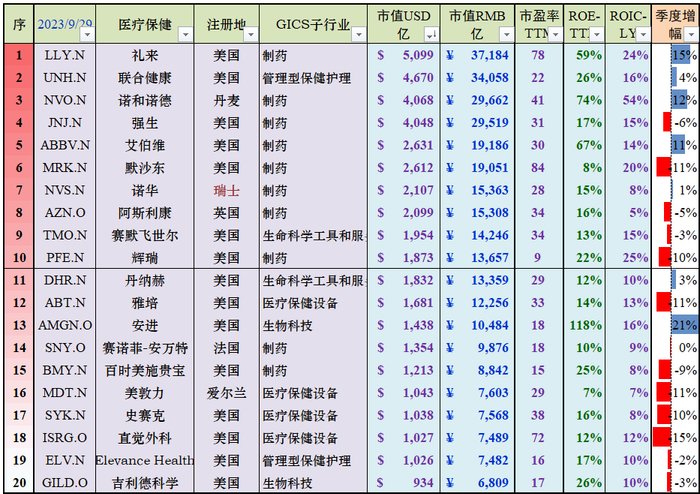Select the RMB market cap 10,484 cell

pos(477,325)
